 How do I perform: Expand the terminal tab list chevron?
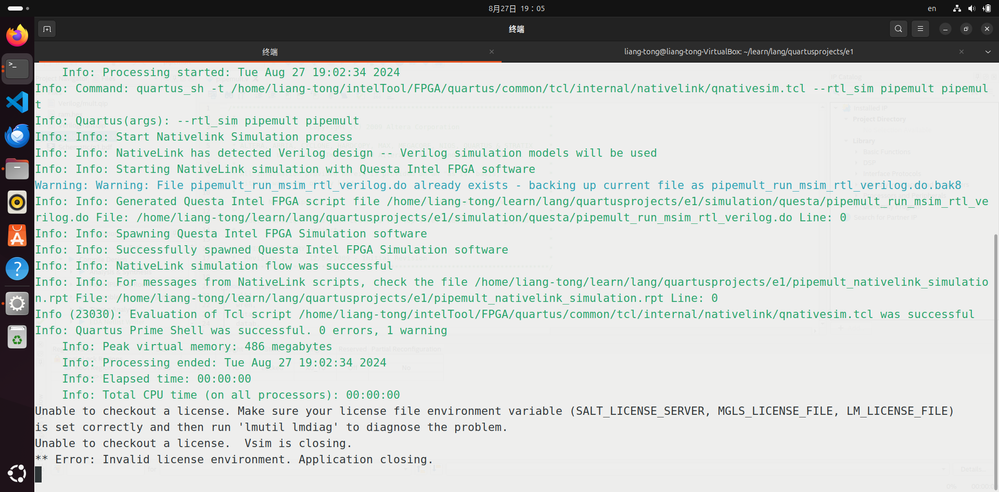point(987,51)
